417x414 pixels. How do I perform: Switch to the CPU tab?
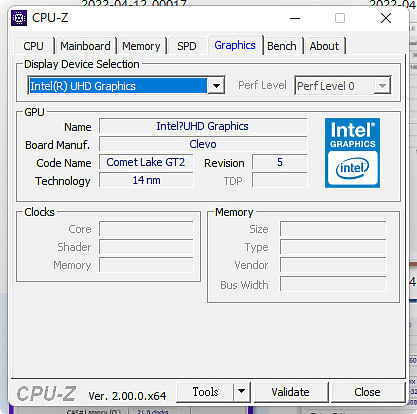pos(33,46)
